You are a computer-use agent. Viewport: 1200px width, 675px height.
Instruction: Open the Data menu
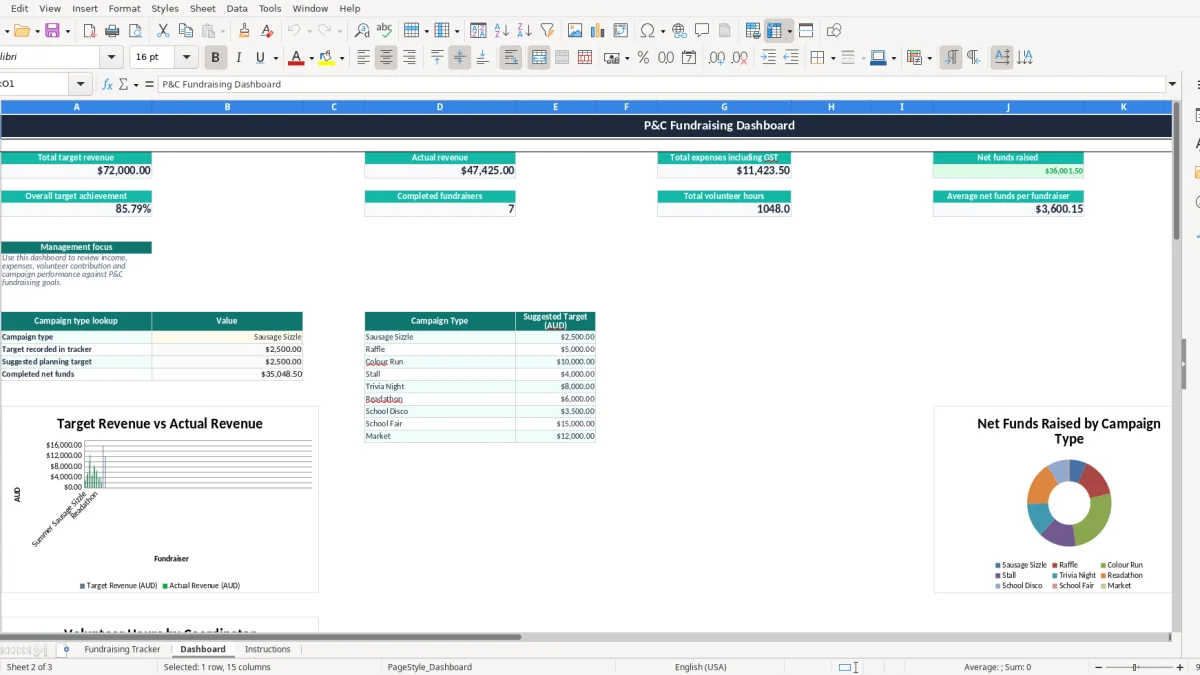[237, 8]
